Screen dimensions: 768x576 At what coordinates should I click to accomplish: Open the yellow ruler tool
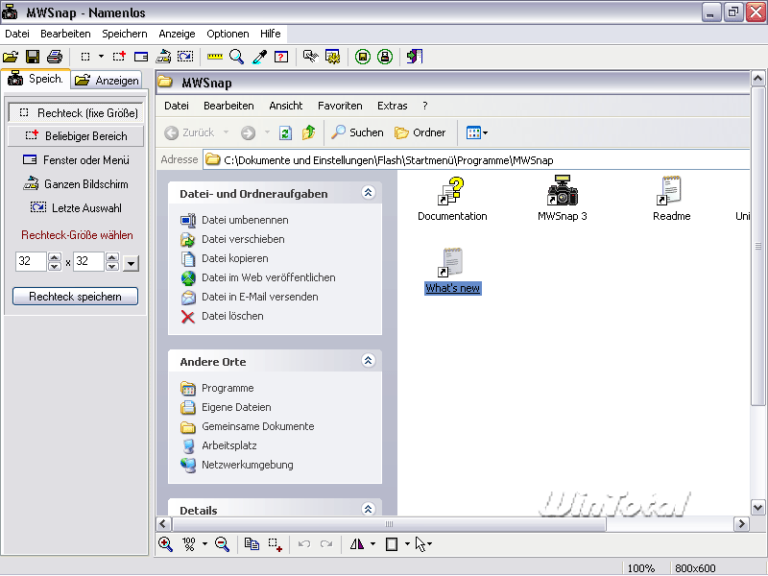click(x=215, y=57)
